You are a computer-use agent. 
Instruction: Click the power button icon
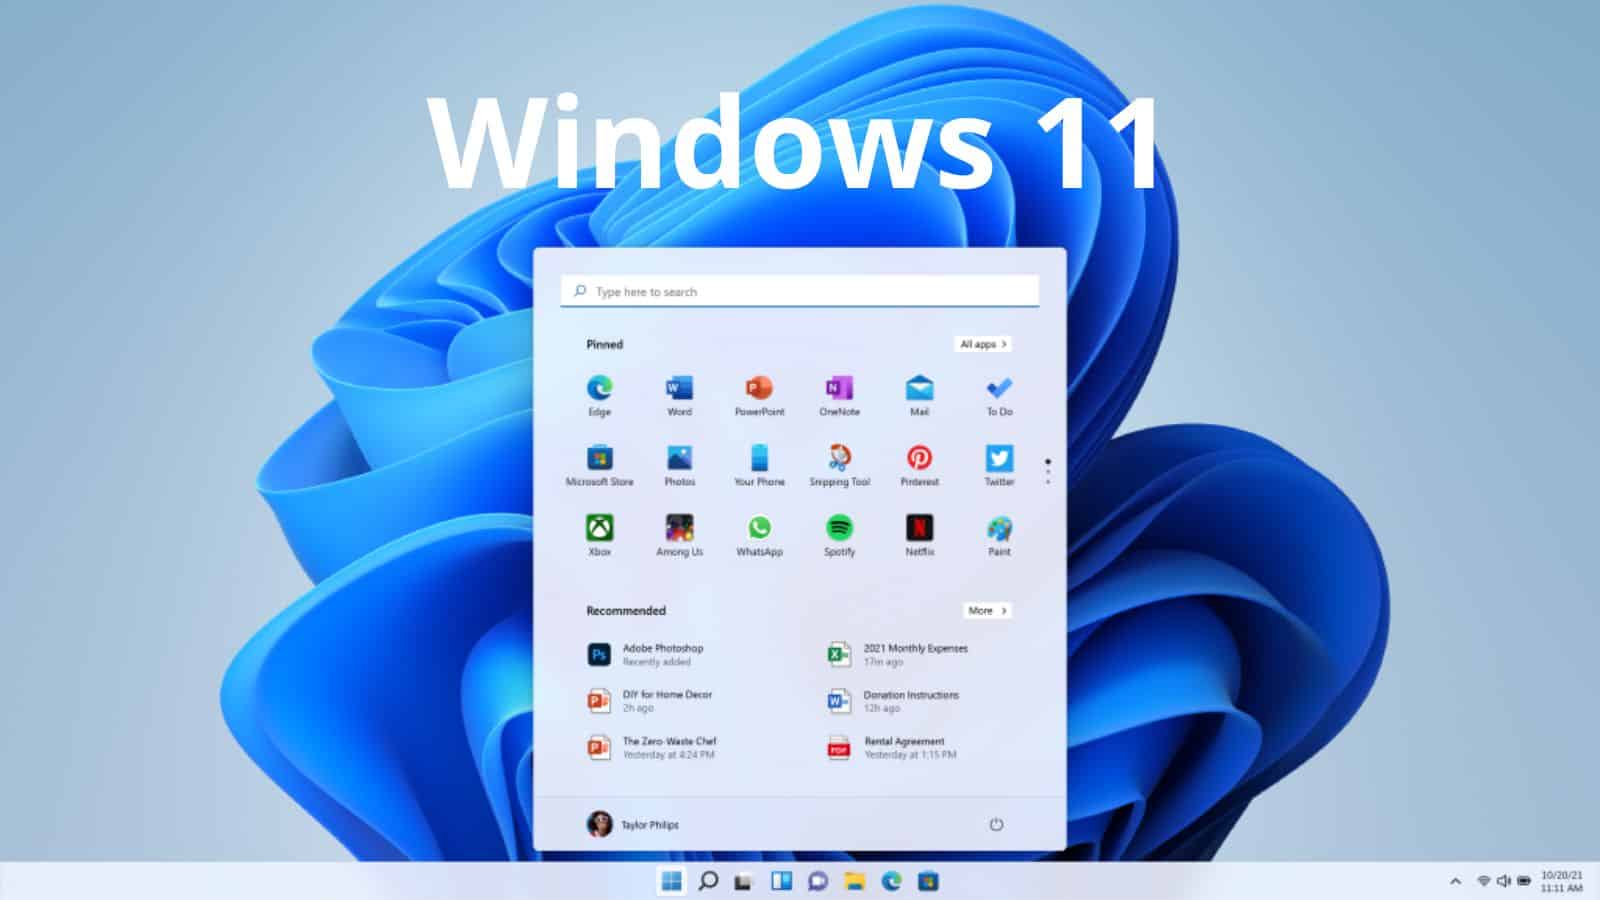tap(996, 824)
